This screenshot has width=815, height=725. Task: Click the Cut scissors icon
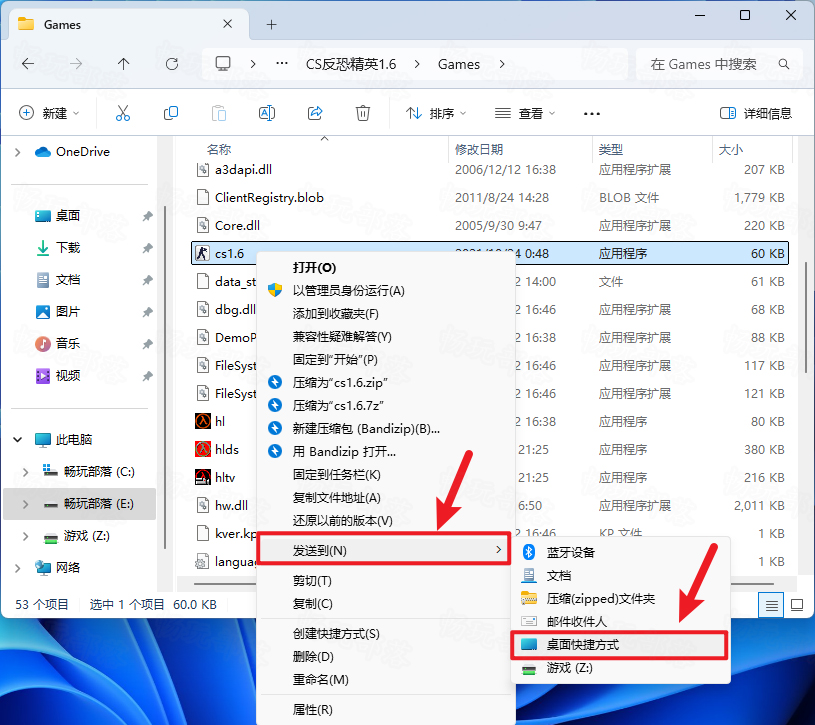(x=123, y=113)
